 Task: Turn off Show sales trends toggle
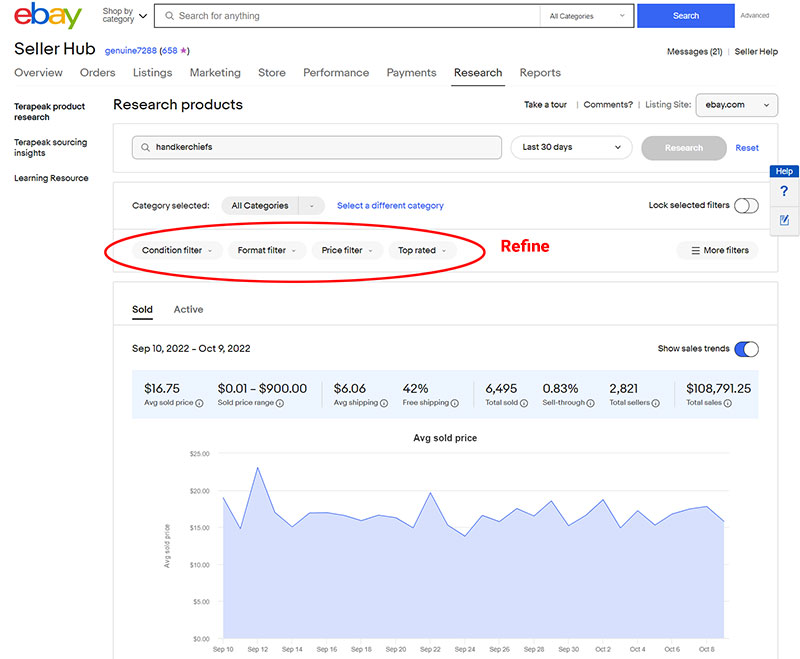click(x=746, y=349)
